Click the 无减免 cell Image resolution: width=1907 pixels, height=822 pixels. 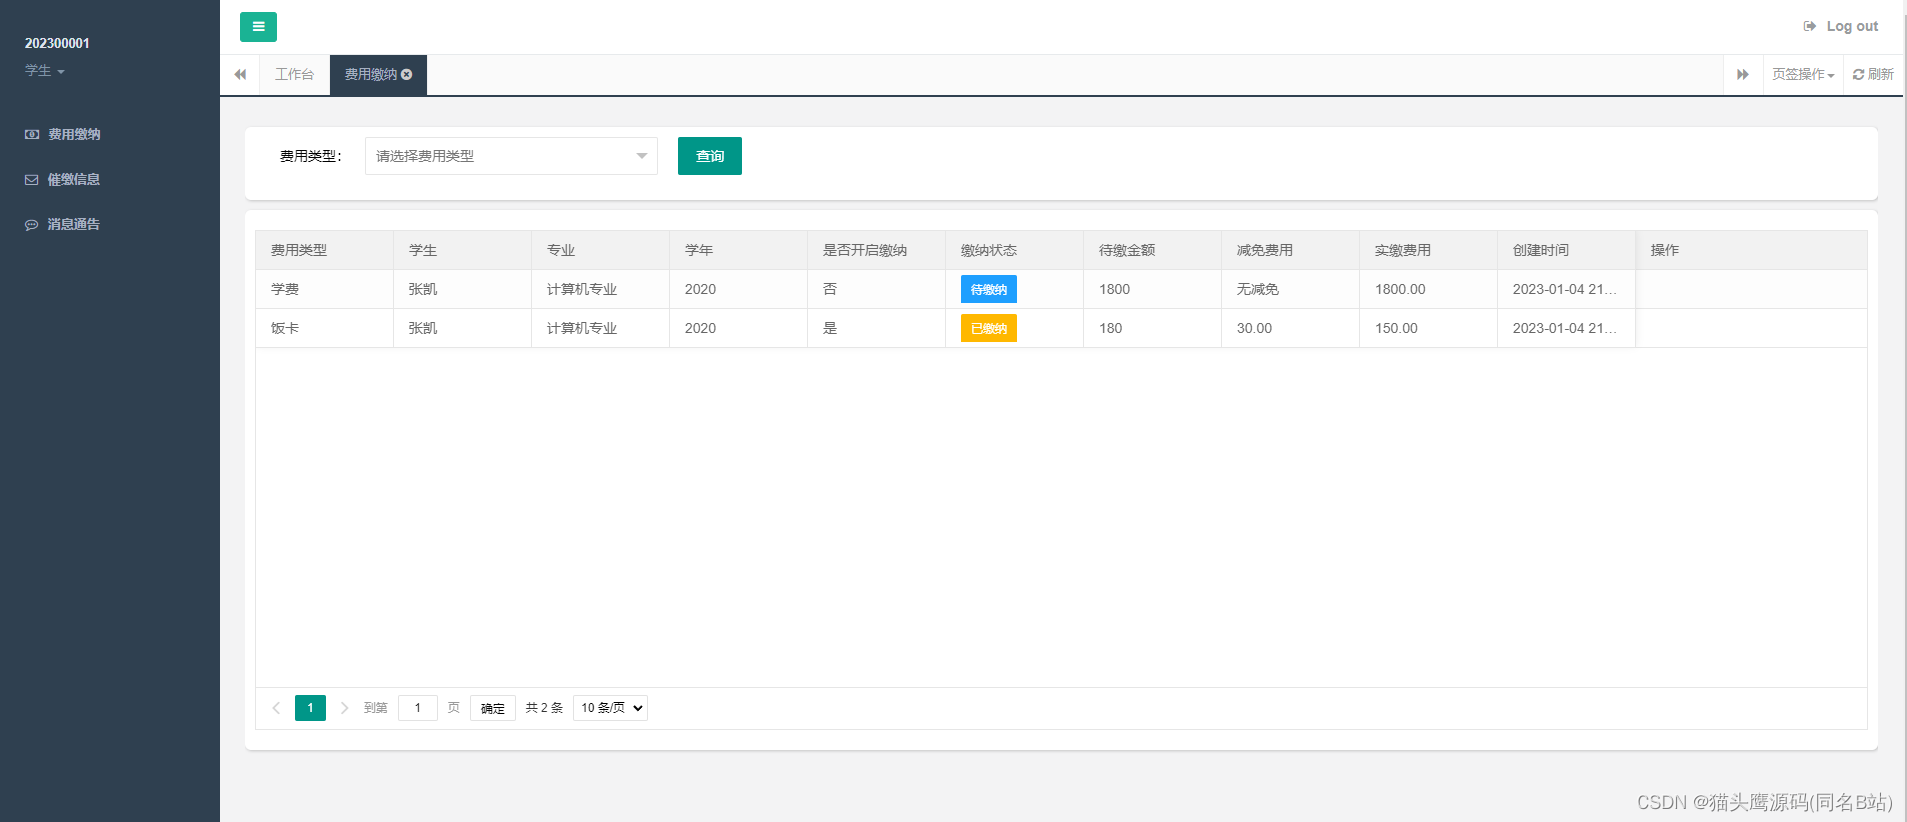(1291, 289)
